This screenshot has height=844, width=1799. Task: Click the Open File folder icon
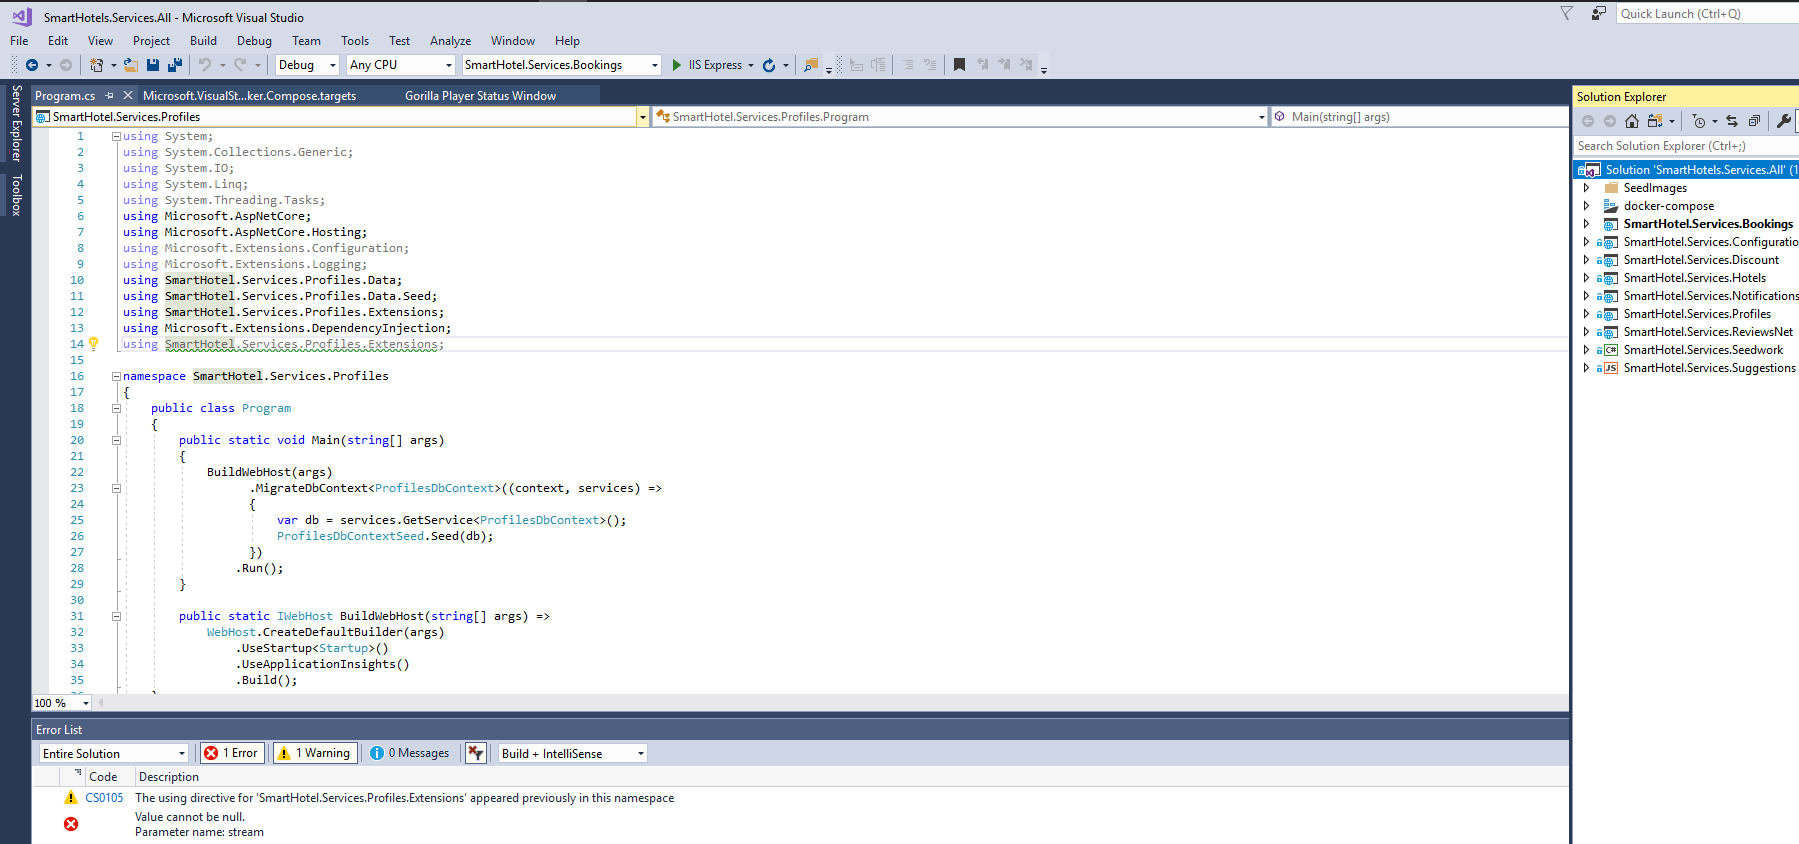click(x=130, y=65)
